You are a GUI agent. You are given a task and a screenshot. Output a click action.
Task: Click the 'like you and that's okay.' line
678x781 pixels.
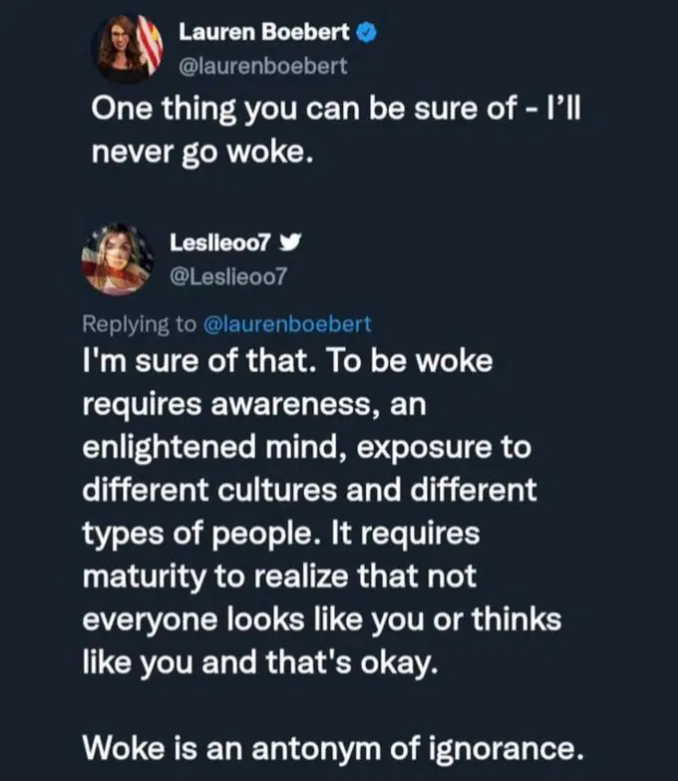[260, 663]
